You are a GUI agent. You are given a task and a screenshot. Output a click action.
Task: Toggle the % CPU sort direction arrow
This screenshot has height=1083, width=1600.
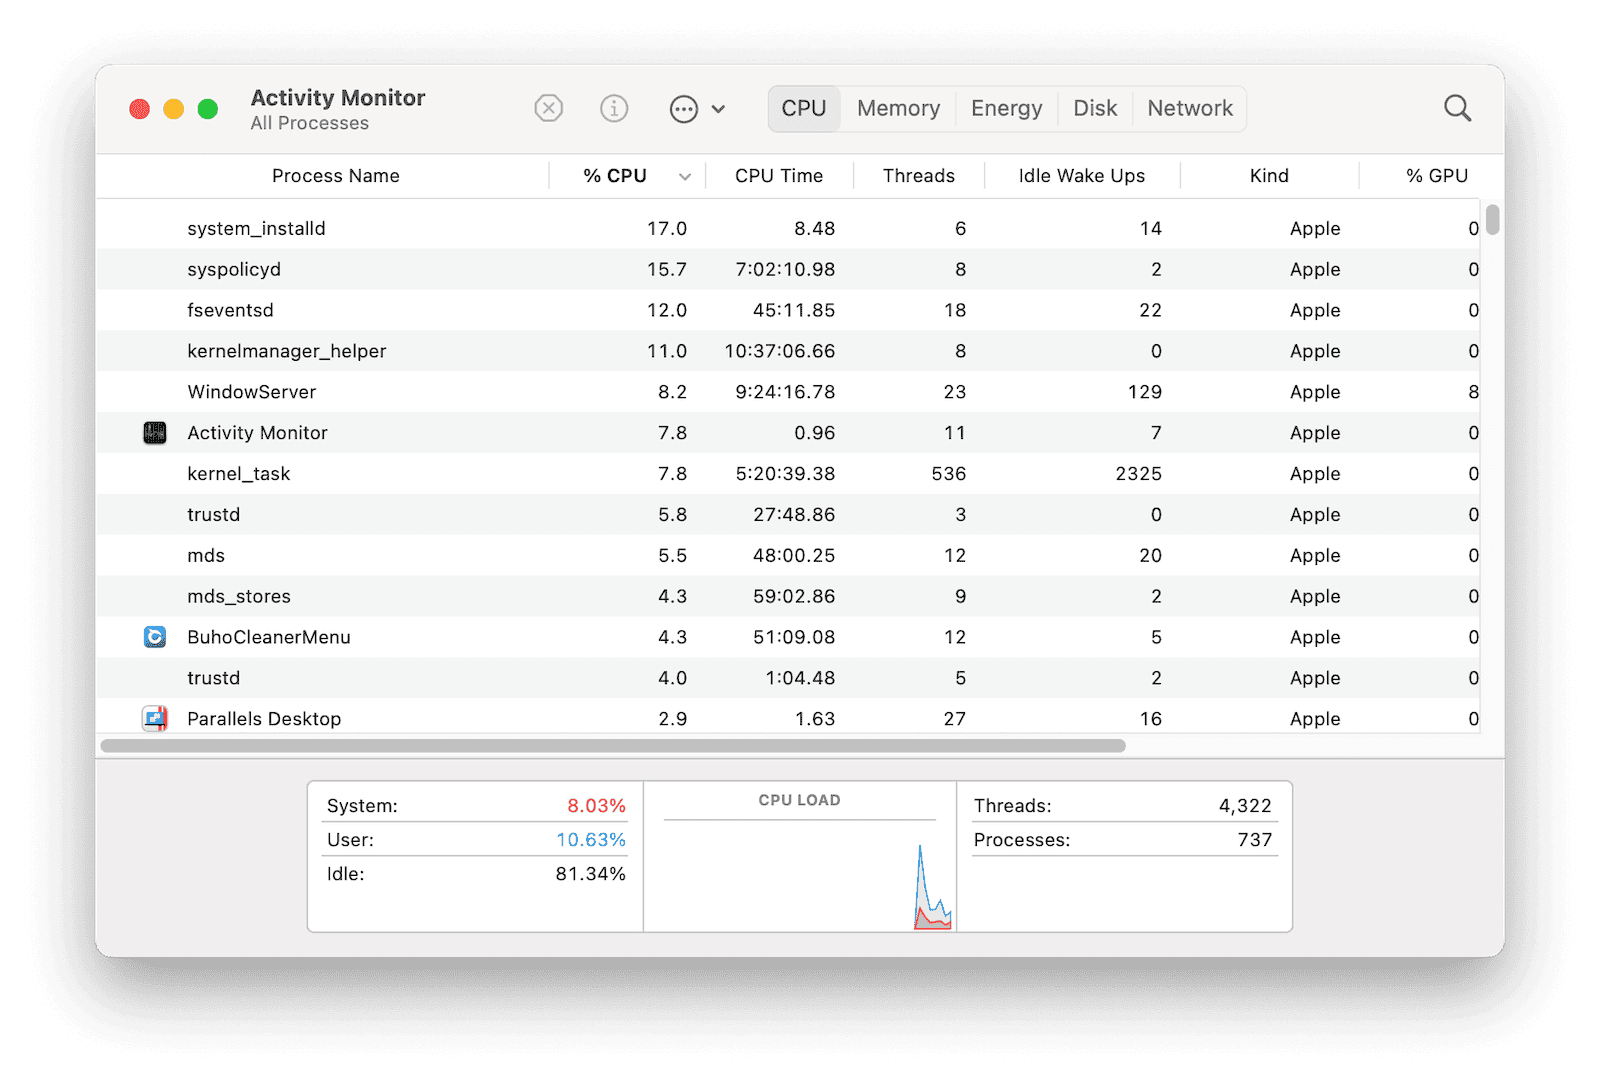685,177
